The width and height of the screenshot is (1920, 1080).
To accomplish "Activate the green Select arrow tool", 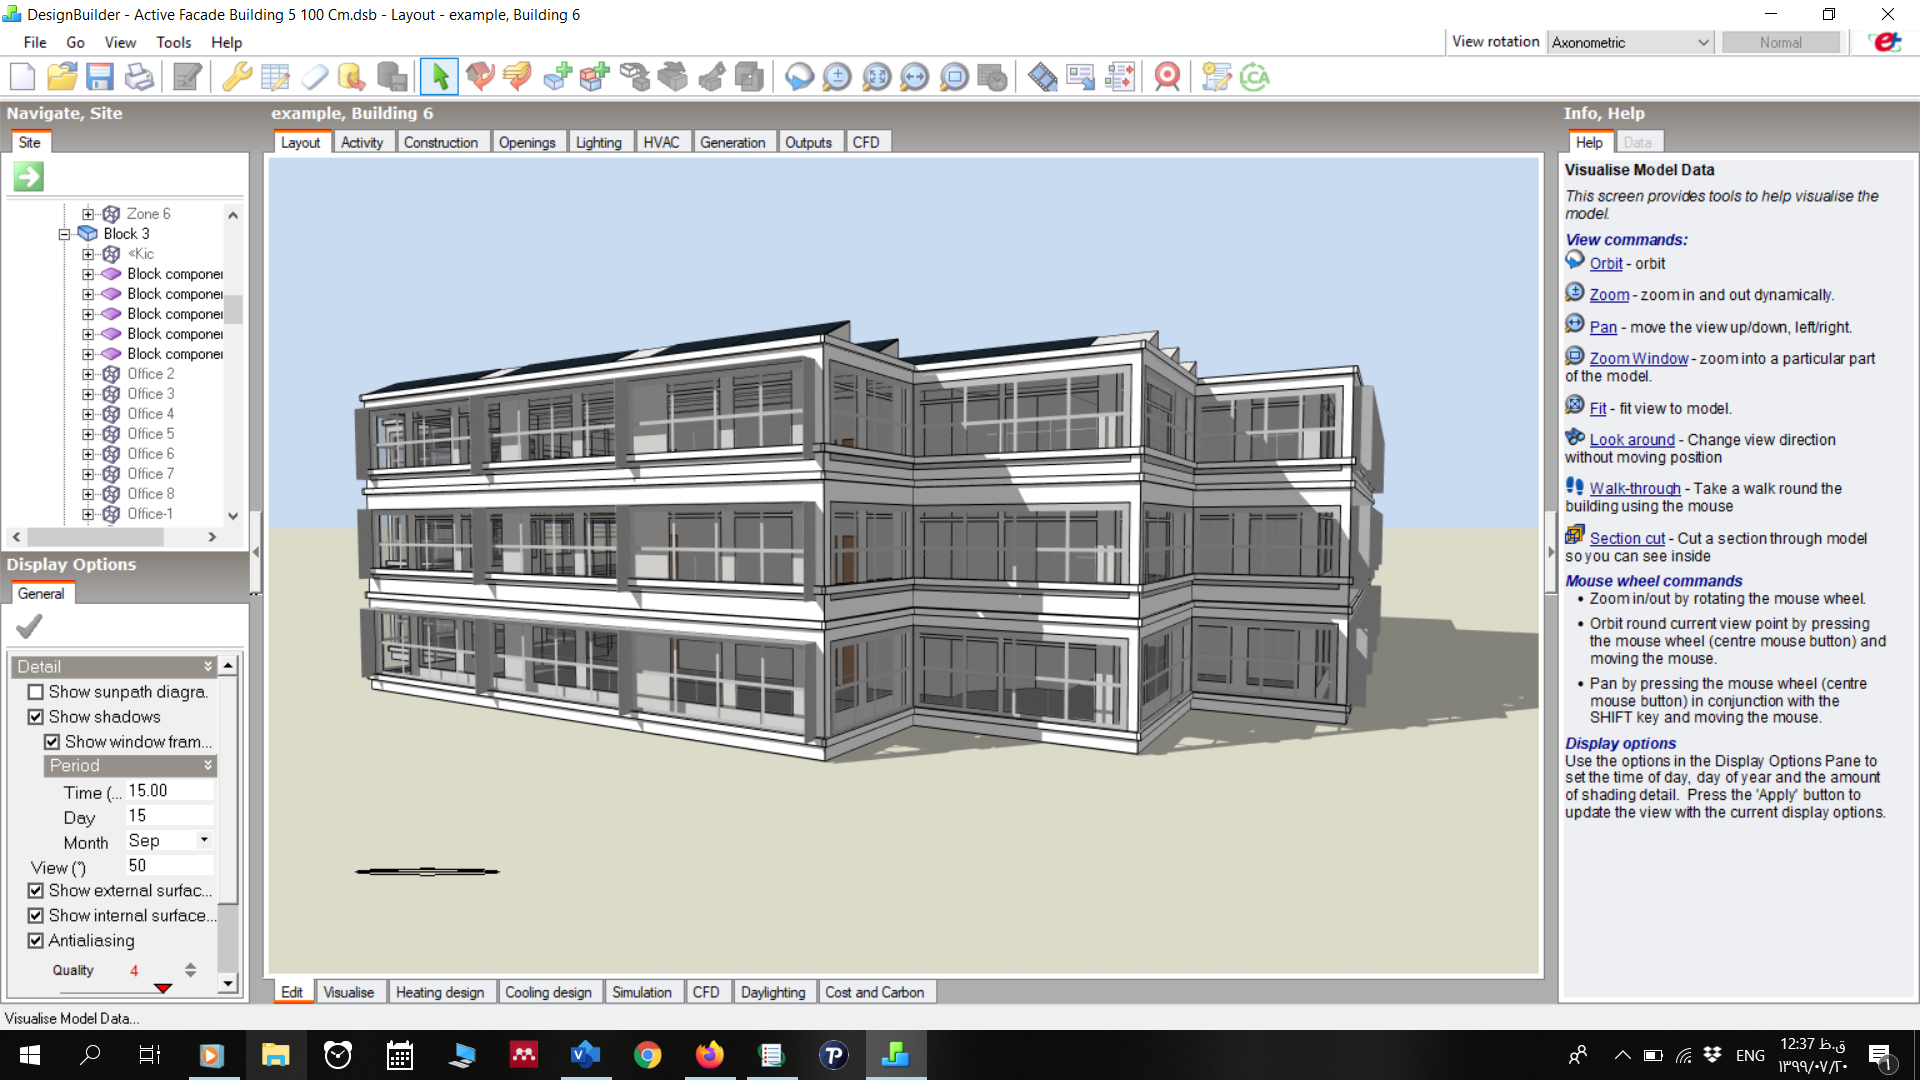I will coord(440,77).
